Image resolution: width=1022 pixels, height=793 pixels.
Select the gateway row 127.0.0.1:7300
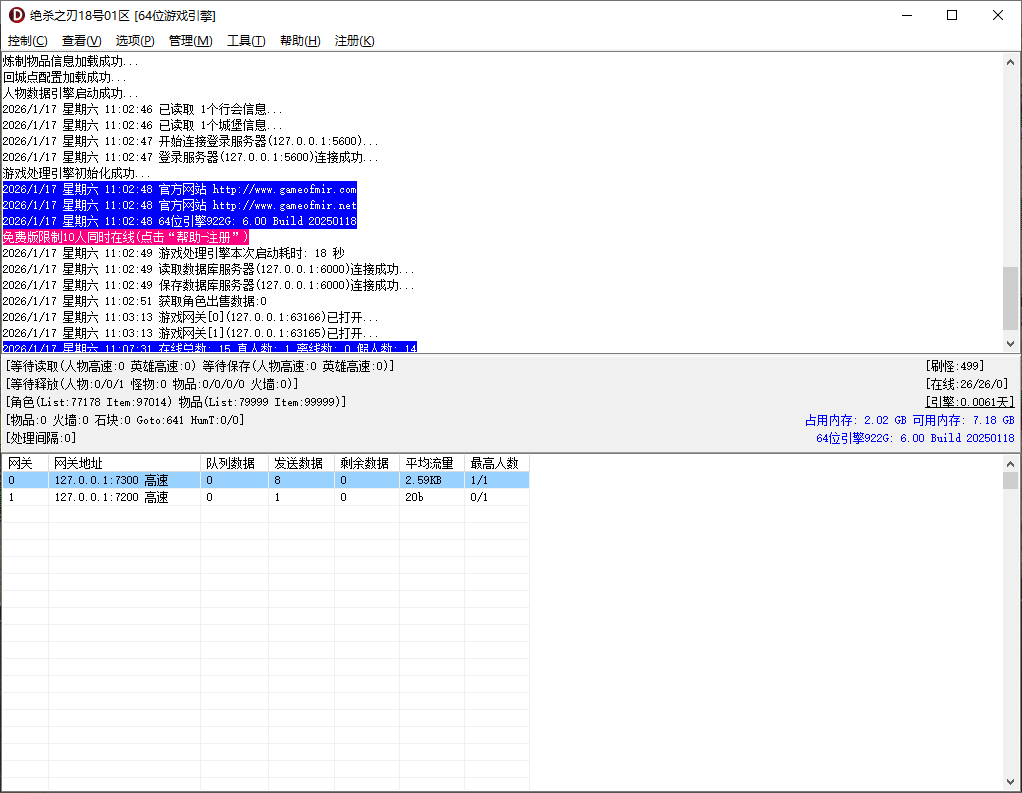click(x=110, y=480)
